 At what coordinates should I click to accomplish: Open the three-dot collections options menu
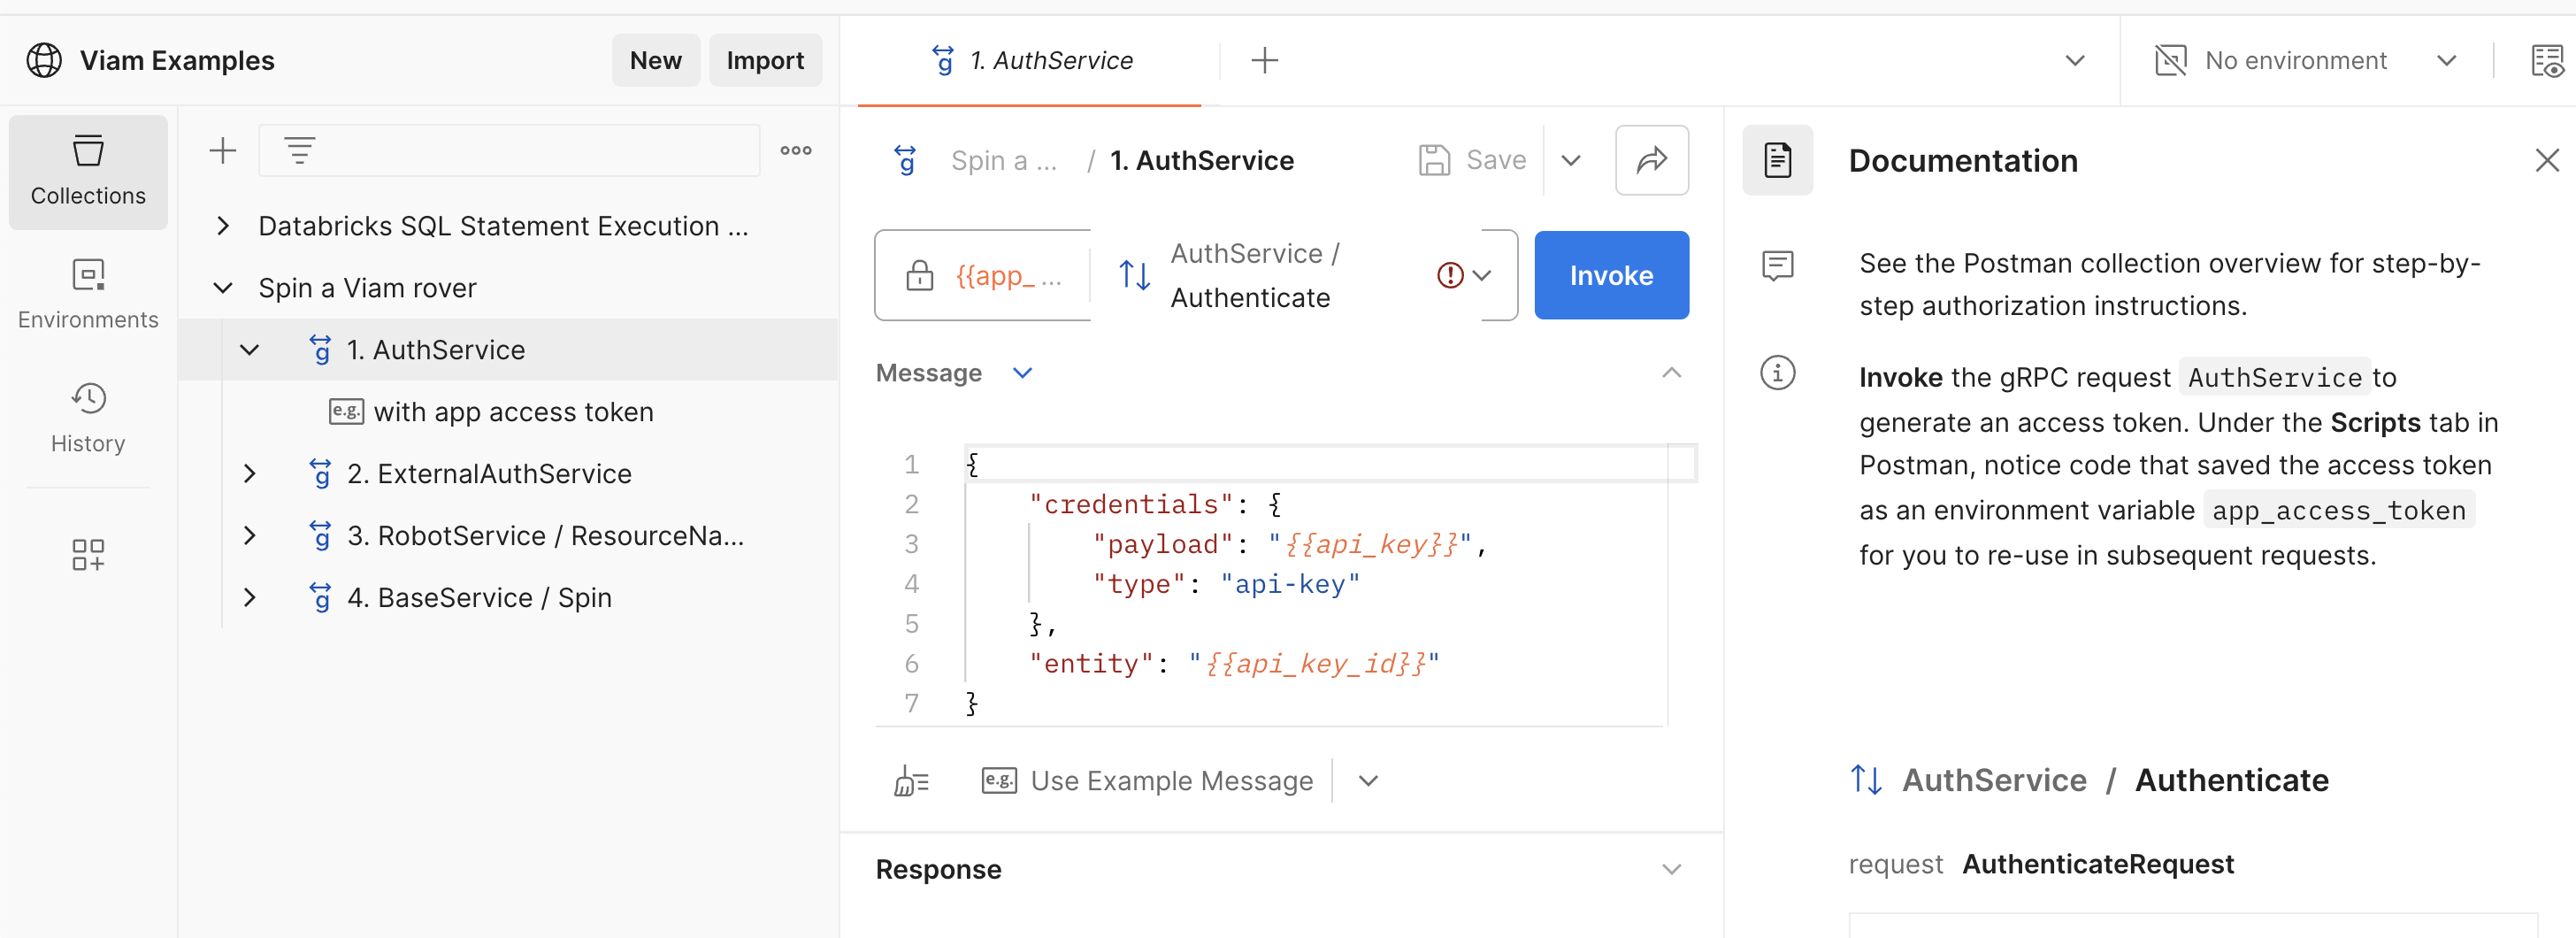796,151
